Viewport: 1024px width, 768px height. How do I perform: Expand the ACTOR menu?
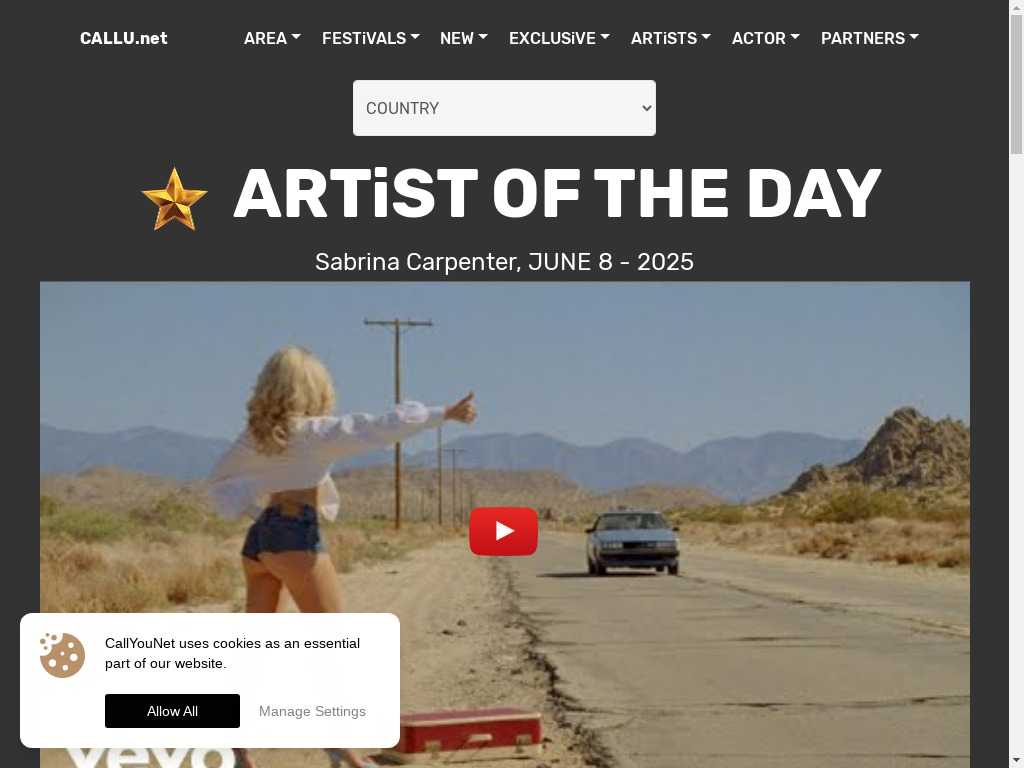coord(765,38)
